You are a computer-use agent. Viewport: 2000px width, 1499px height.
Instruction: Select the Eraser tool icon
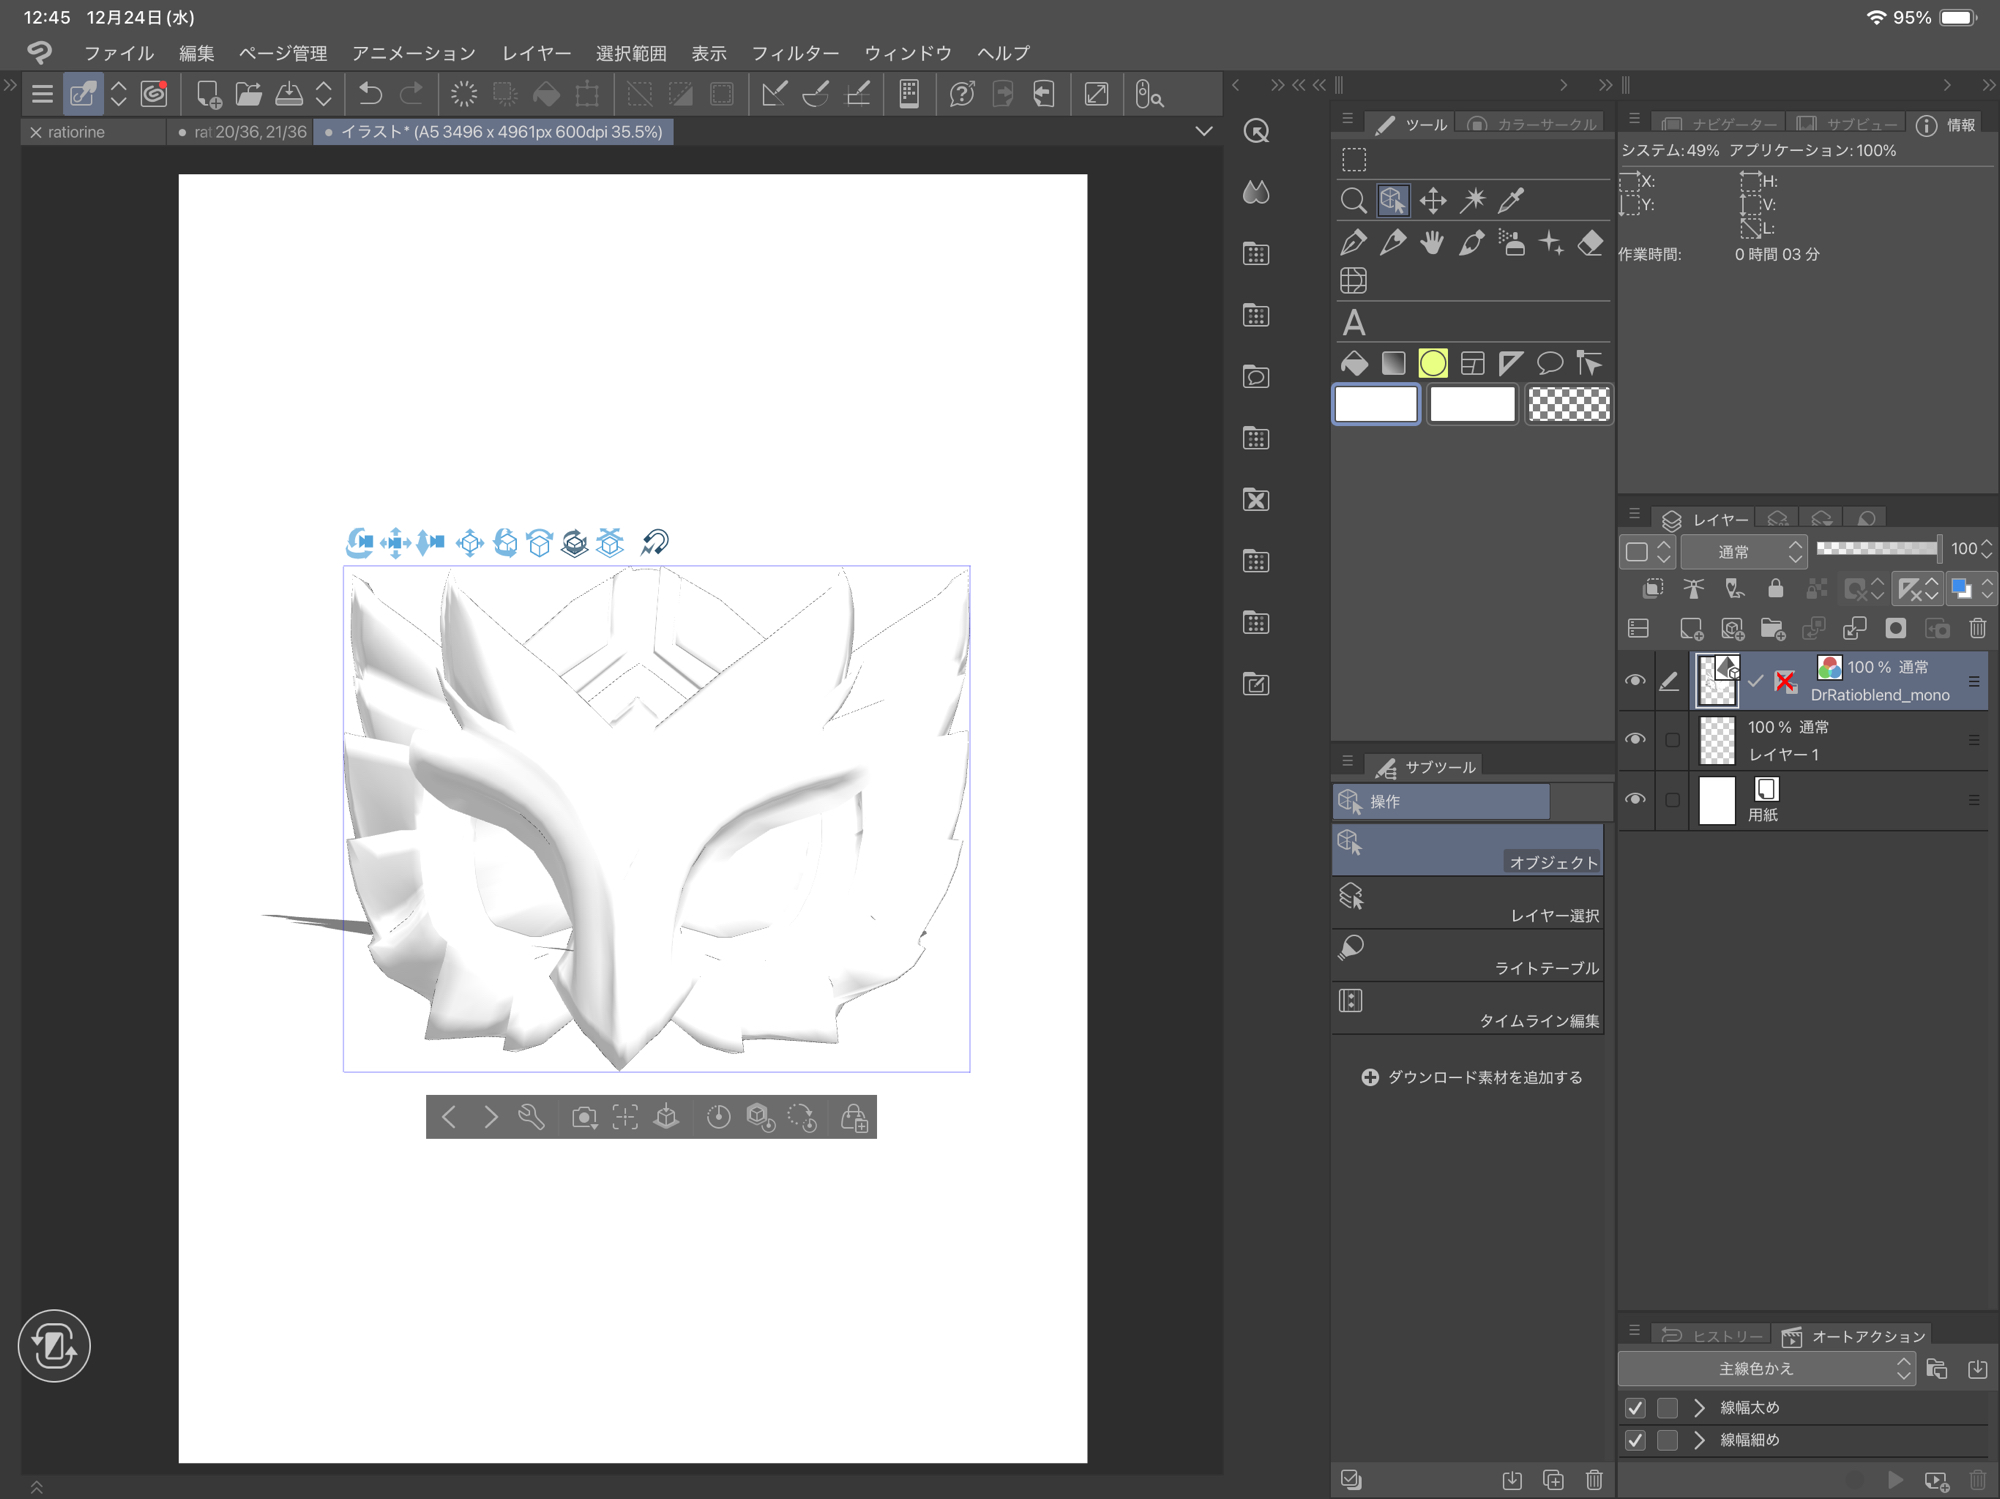(x=1590, y=243)
